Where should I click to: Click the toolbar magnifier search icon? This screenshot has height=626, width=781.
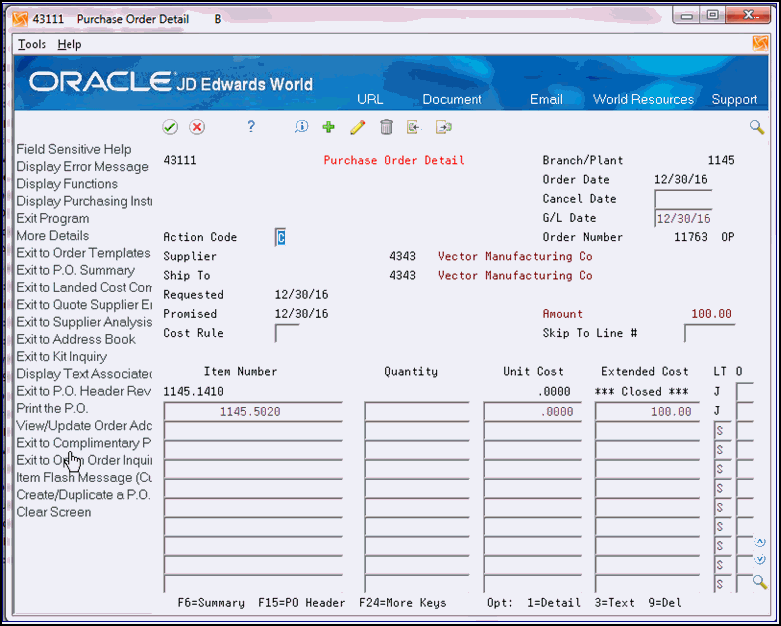757,127
